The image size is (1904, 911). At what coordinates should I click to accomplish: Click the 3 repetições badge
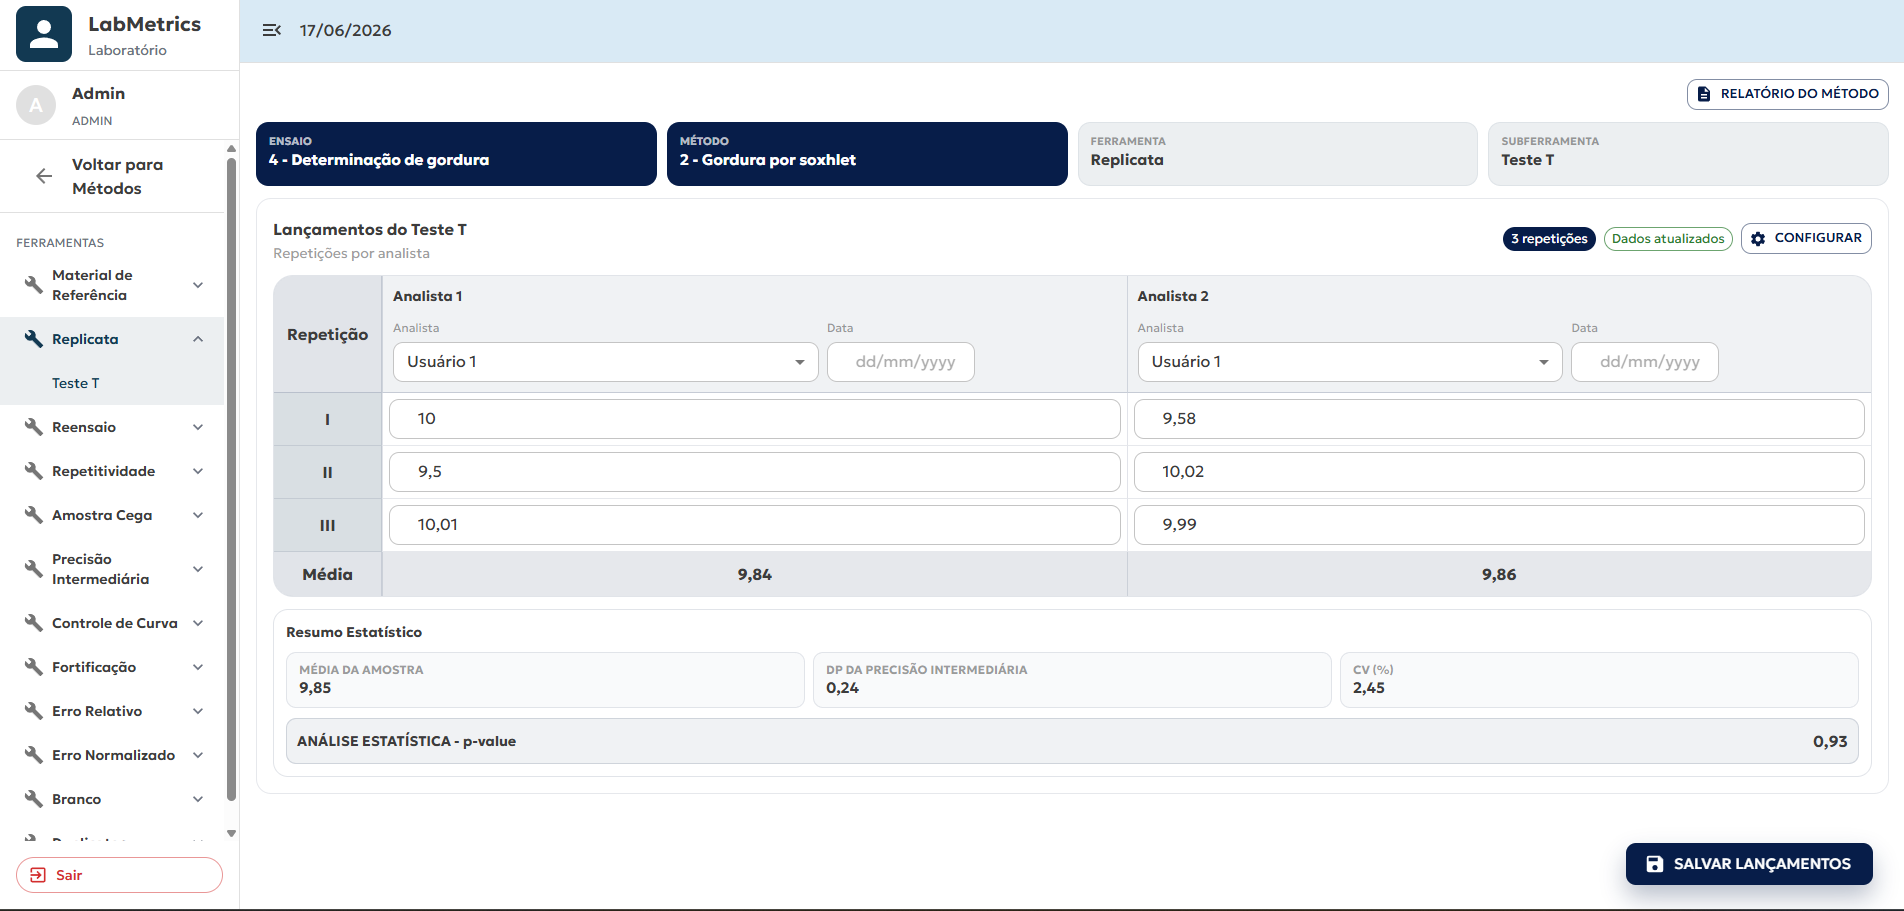point(1549,239)
